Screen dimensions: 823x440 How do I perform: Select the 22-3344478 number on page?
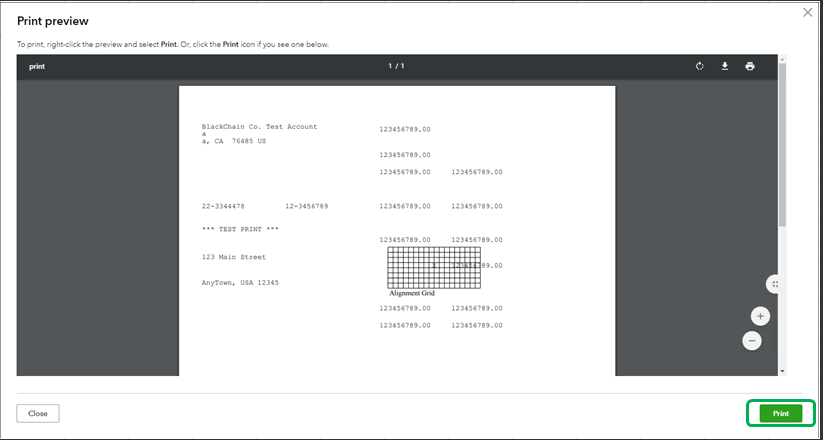click(223, 206)
